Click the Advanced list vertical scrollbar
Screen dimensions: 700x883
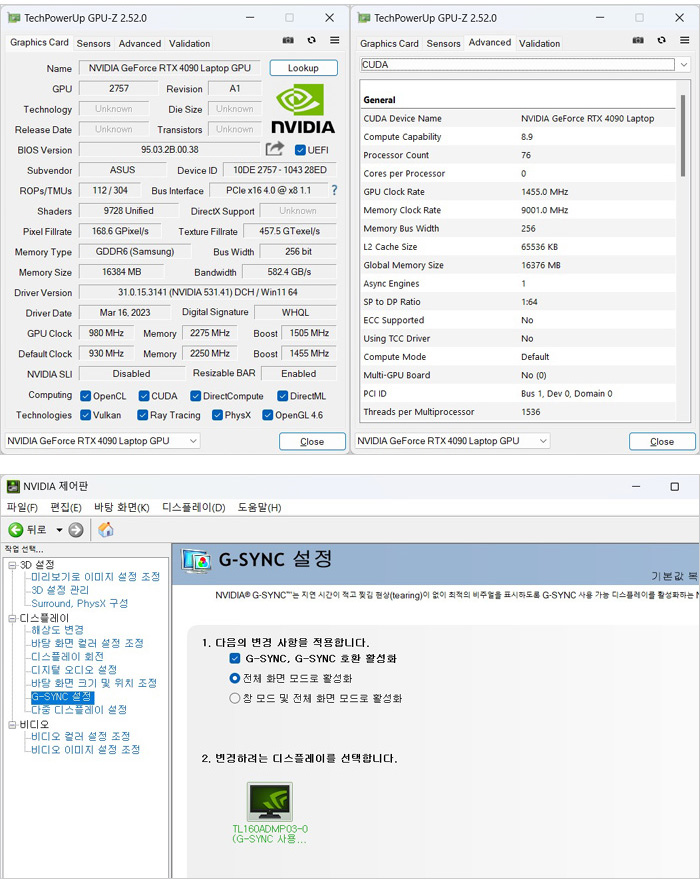(x=684, y=140)
